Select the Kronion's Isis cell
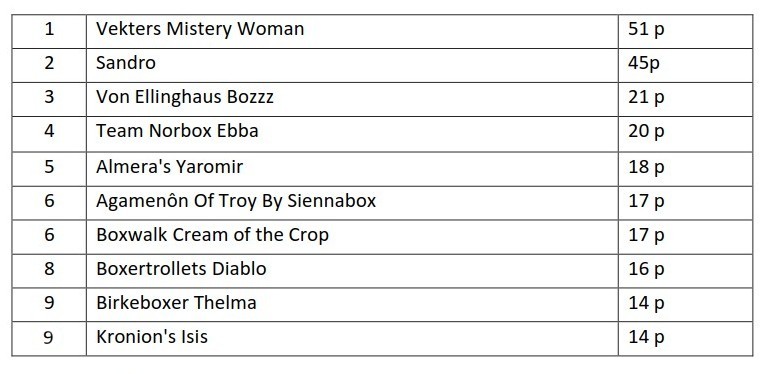Image resolution: width=770 pixels, height=374 pixels. [x=352, y=339]
